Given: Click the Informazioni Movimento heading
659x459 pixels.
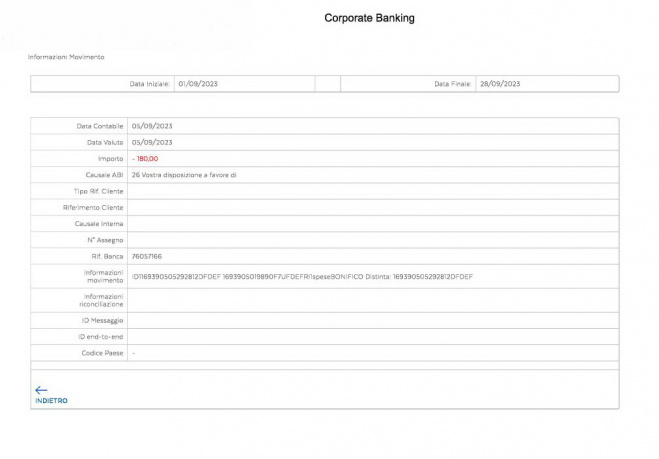Looking at the screenshot, I should pos(66,57).
